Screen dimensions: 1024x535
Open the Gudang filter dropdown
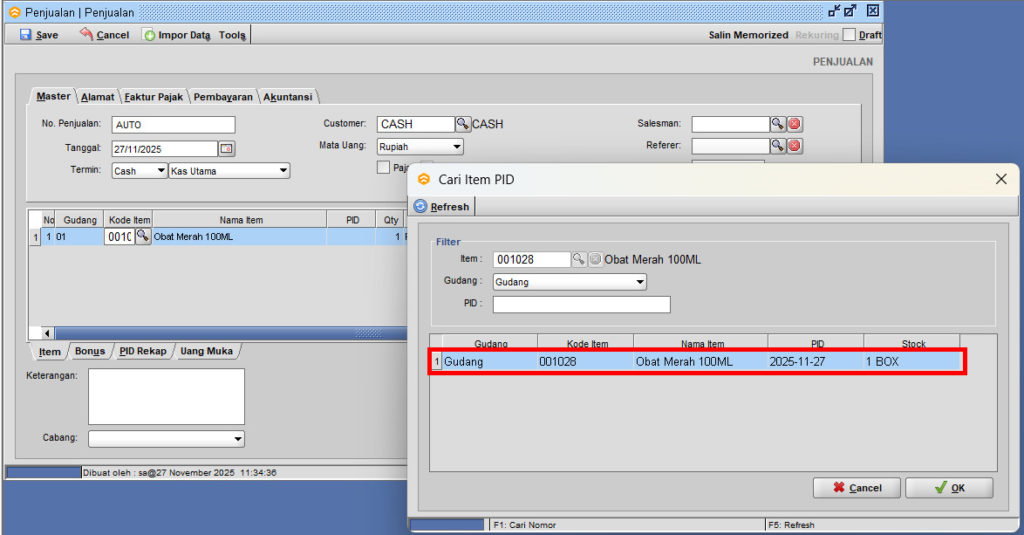point(640,282)
